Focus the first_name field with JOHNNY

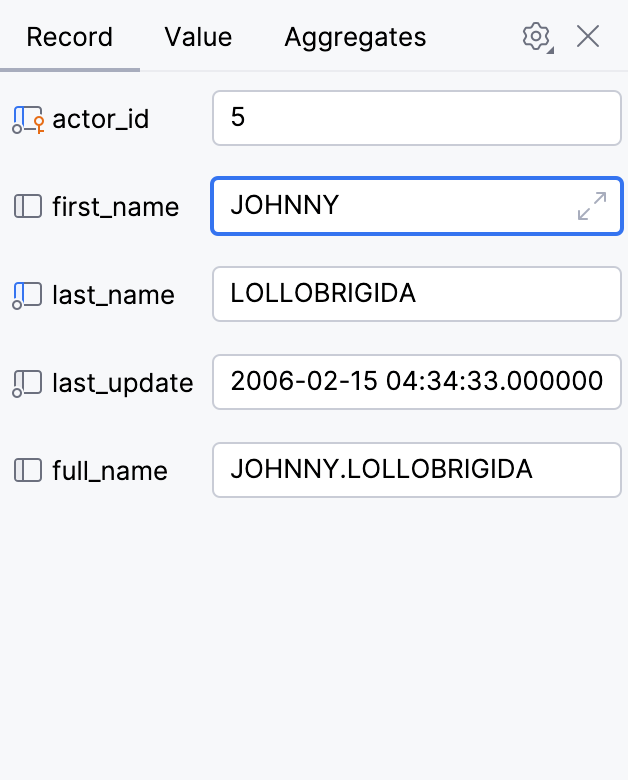390,206
